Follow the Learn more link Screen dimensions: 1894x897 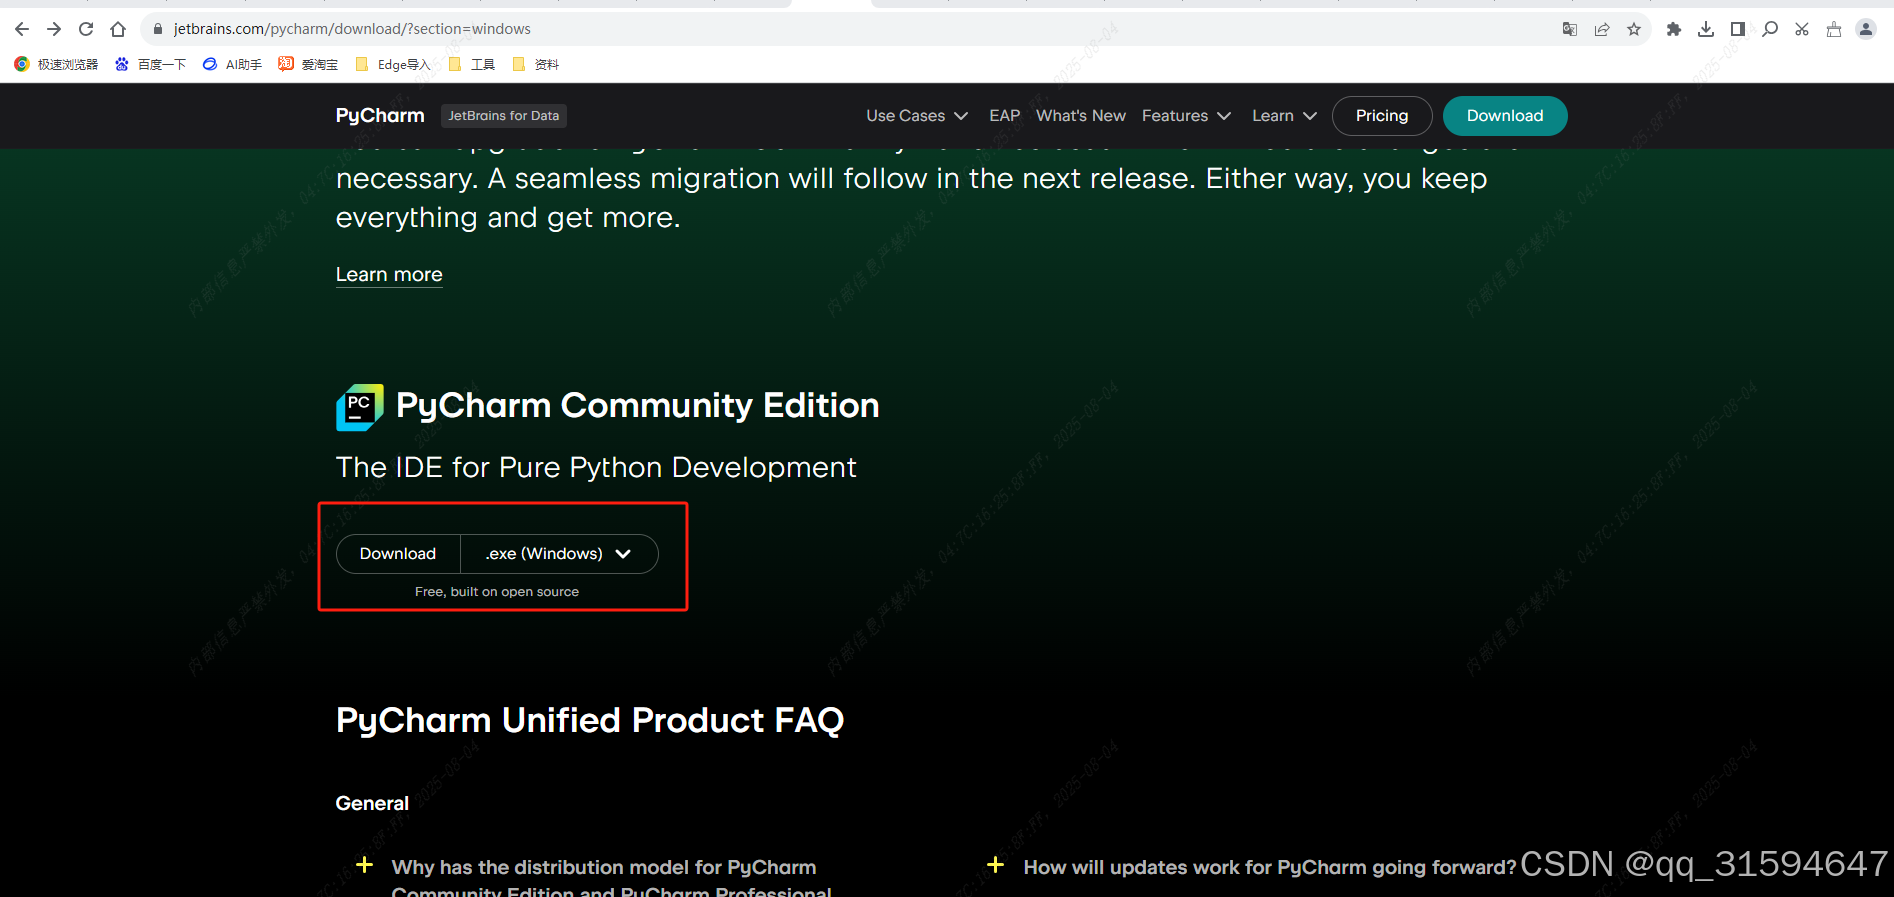[x=389, y=274]
